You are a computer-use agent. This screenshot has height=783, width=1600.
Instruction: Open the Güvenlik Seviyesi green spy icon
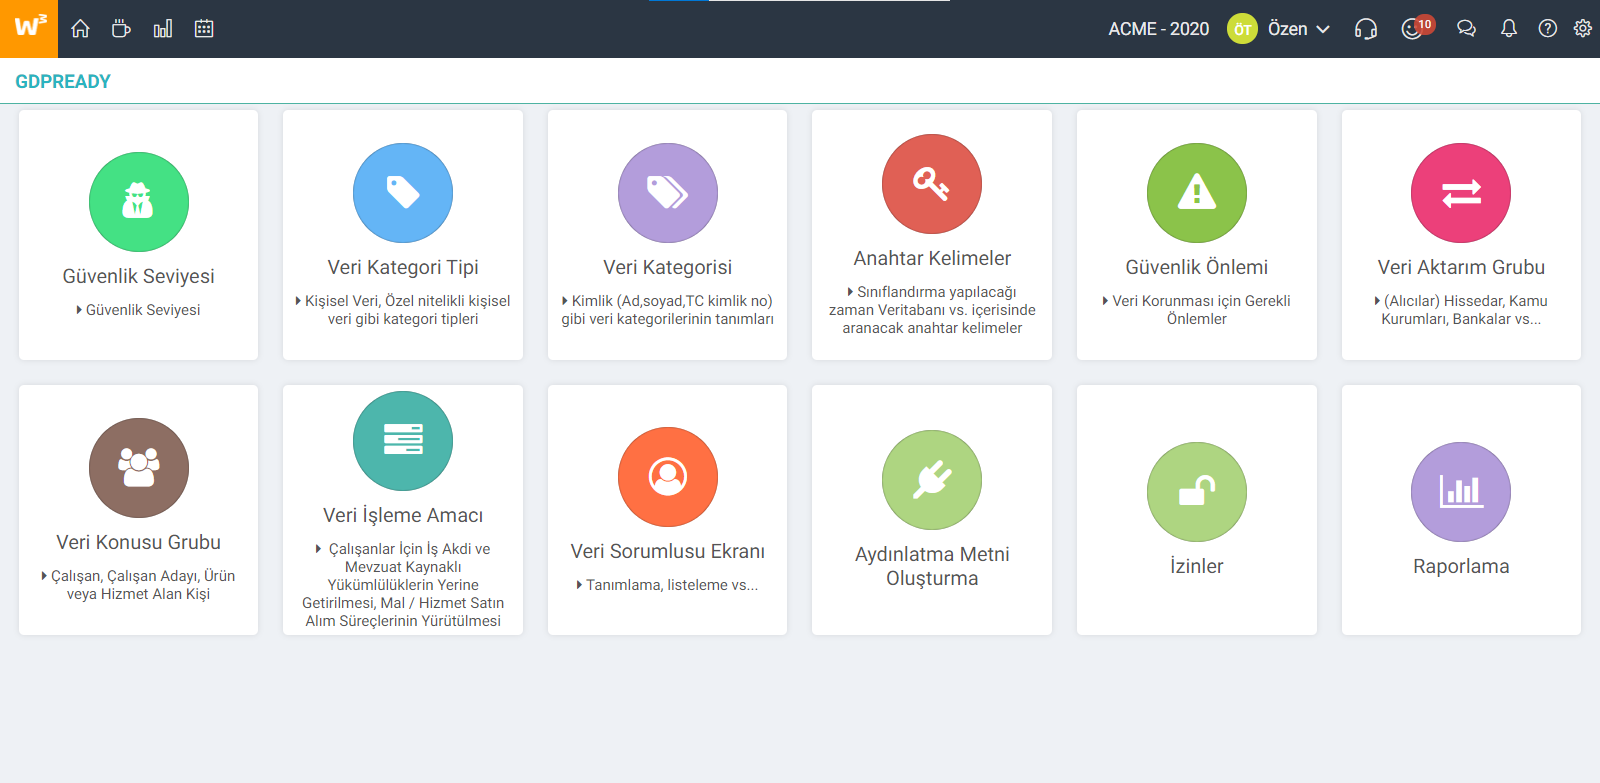point(138,202)
